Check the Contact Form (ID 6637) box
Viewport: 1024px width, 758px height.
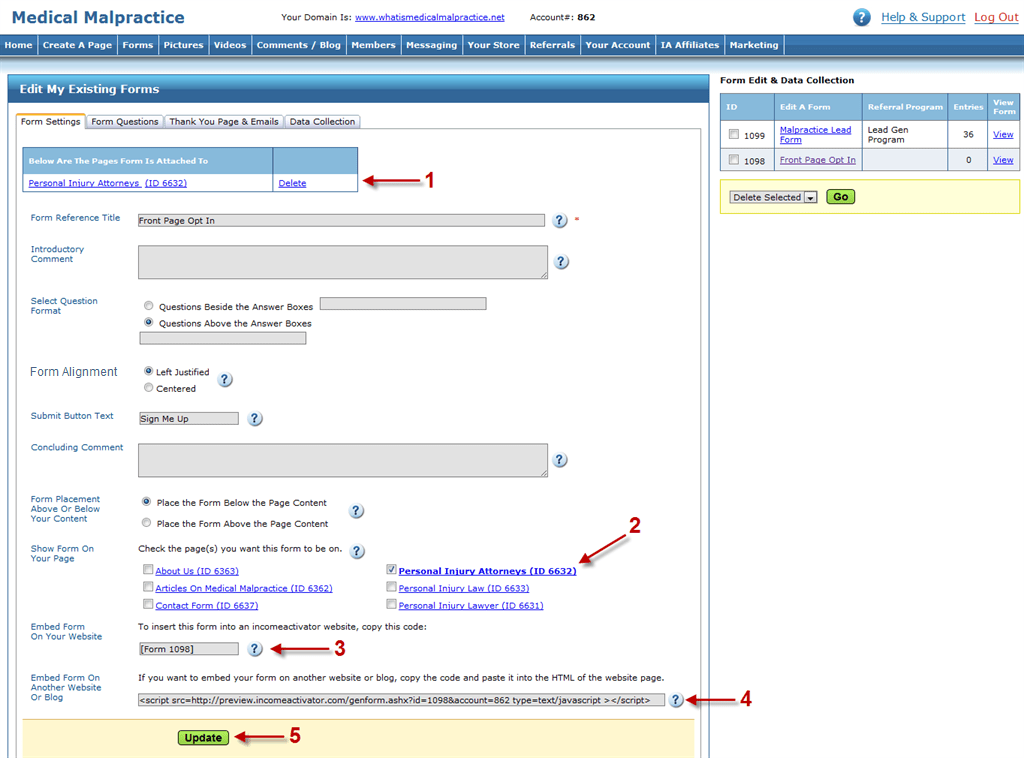(x=148, y=604)
